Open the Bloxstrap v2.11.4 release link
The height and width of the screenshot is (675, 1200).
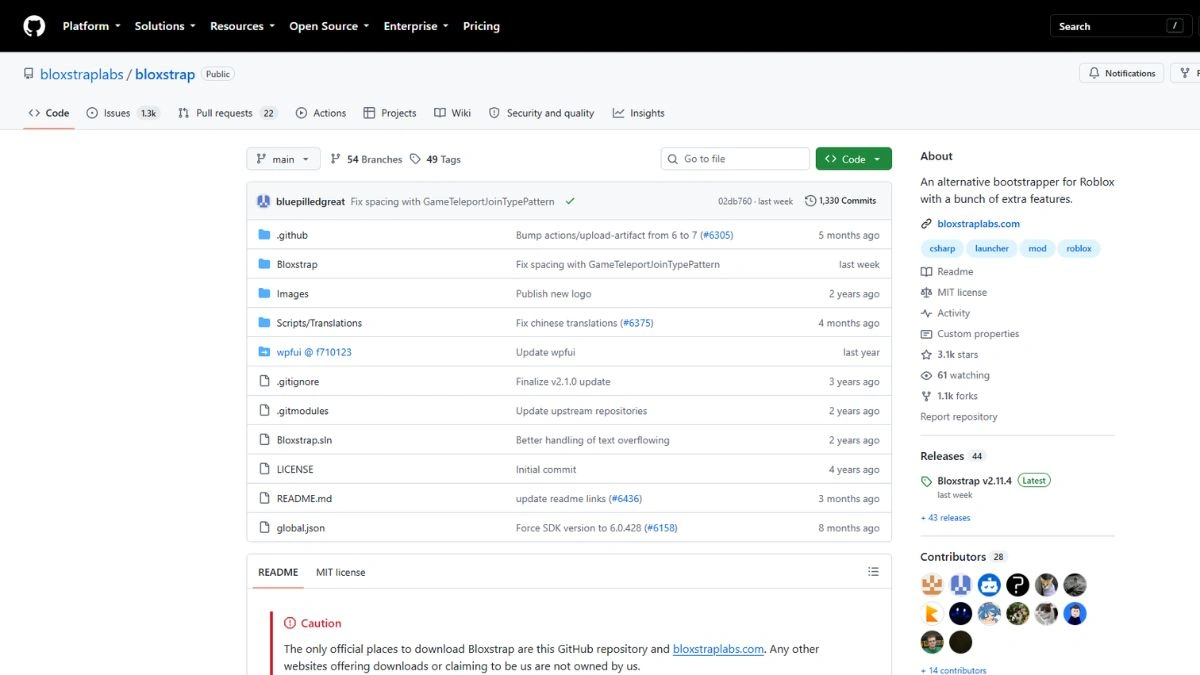[x=974, y=481]
